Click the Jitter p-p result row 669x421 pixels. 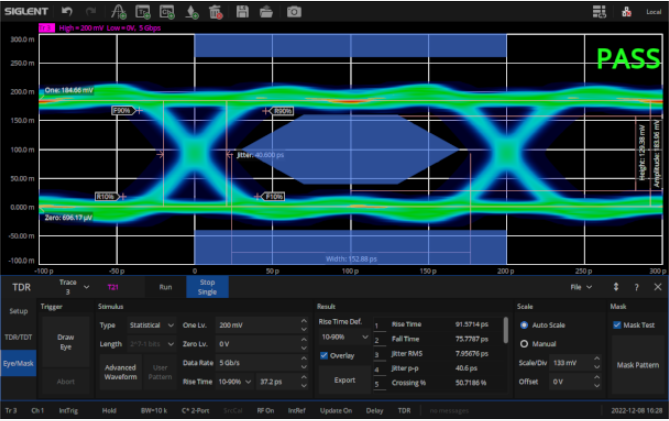point(437,368)
